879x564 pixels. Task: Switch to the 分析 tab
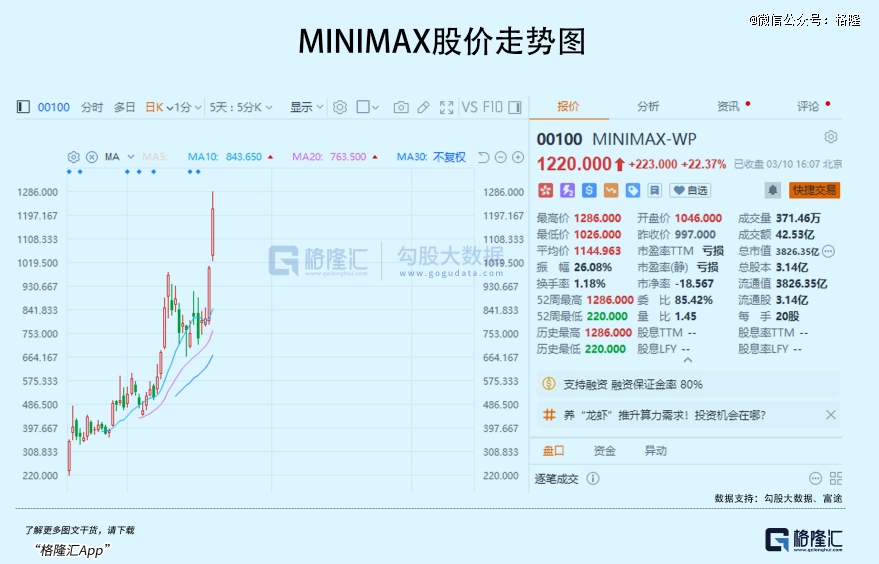pos(648,107)
